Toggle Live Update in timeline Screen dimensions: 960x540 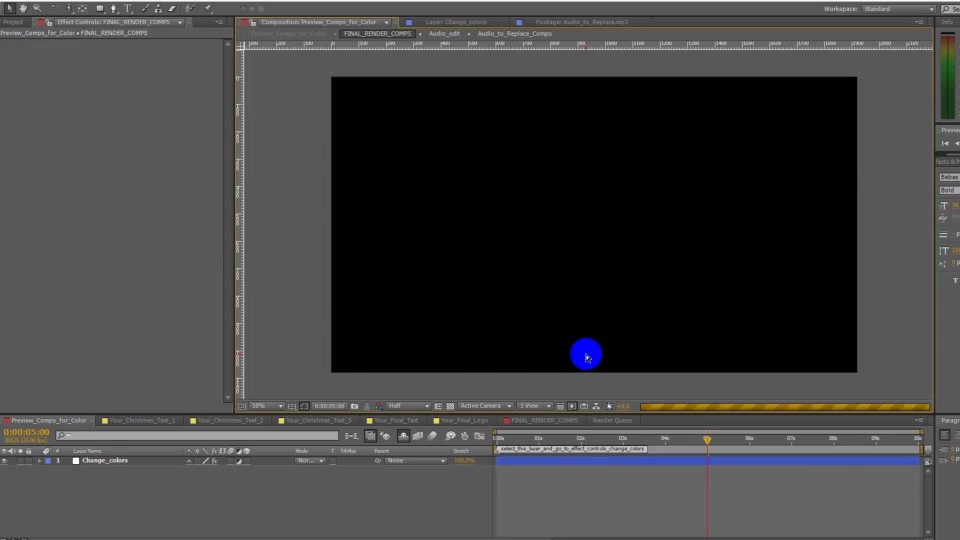point(370,436)
